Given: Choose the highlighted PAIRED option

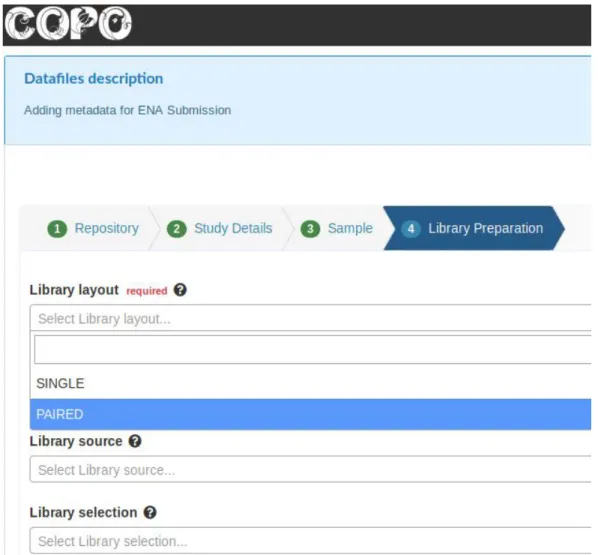Looking at the screenshot, I should pyautogui.click(x=310, y=414).
